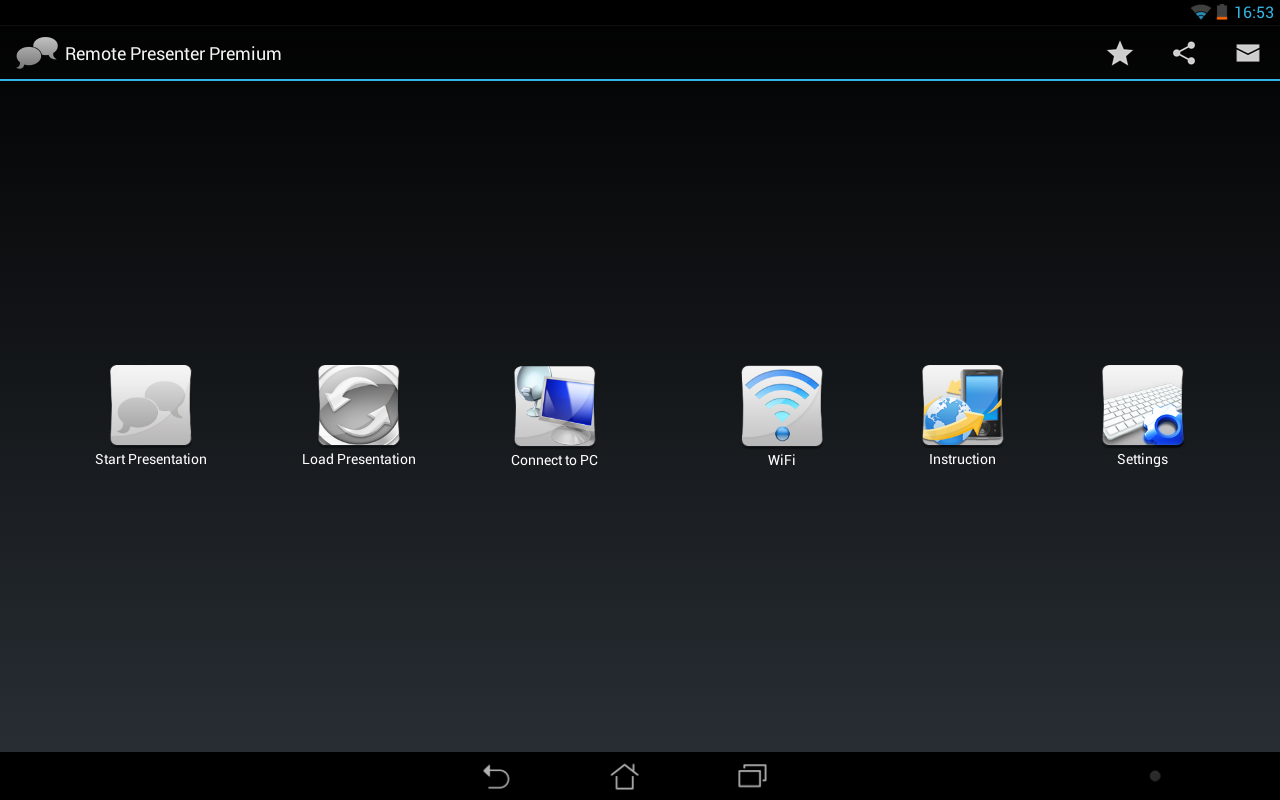
Task: Tap the "WiFi" label
Action: (x=782, y=460)
